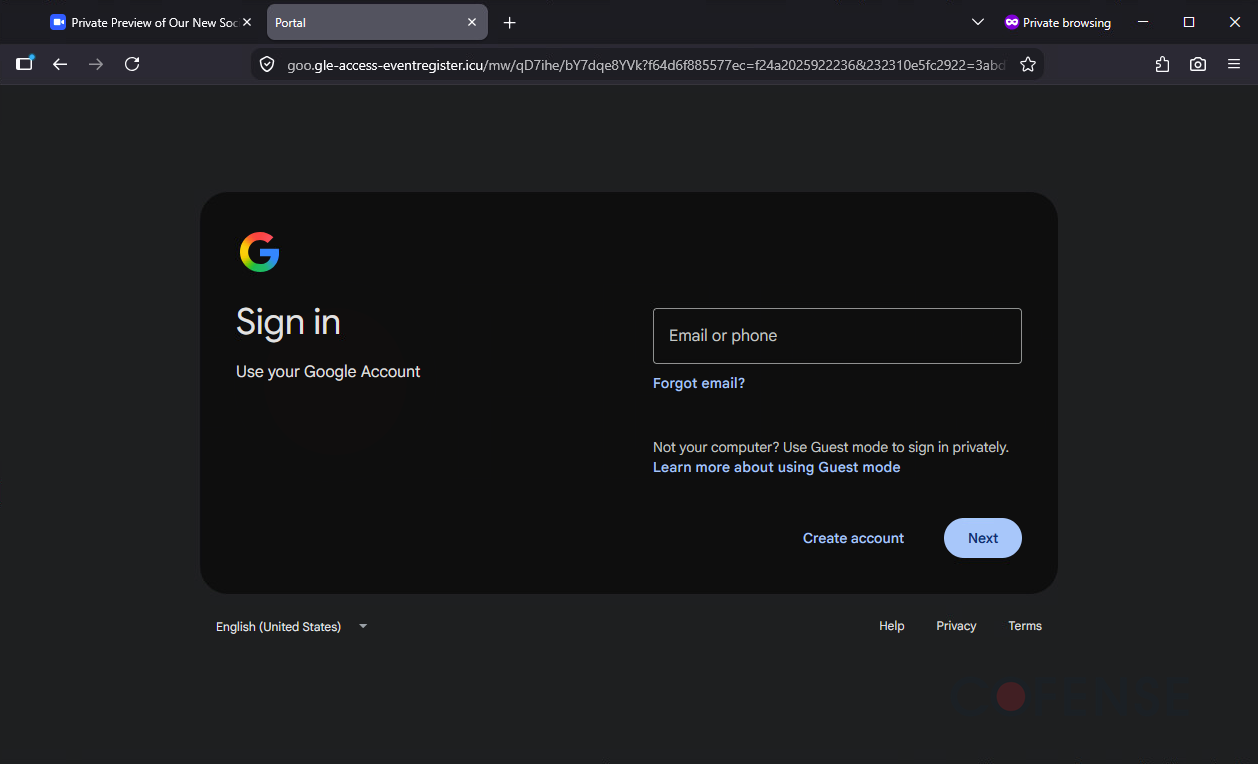Click the forward navigation arrow
Viewport: 1258px width, 764px height.
coord(96,64)
